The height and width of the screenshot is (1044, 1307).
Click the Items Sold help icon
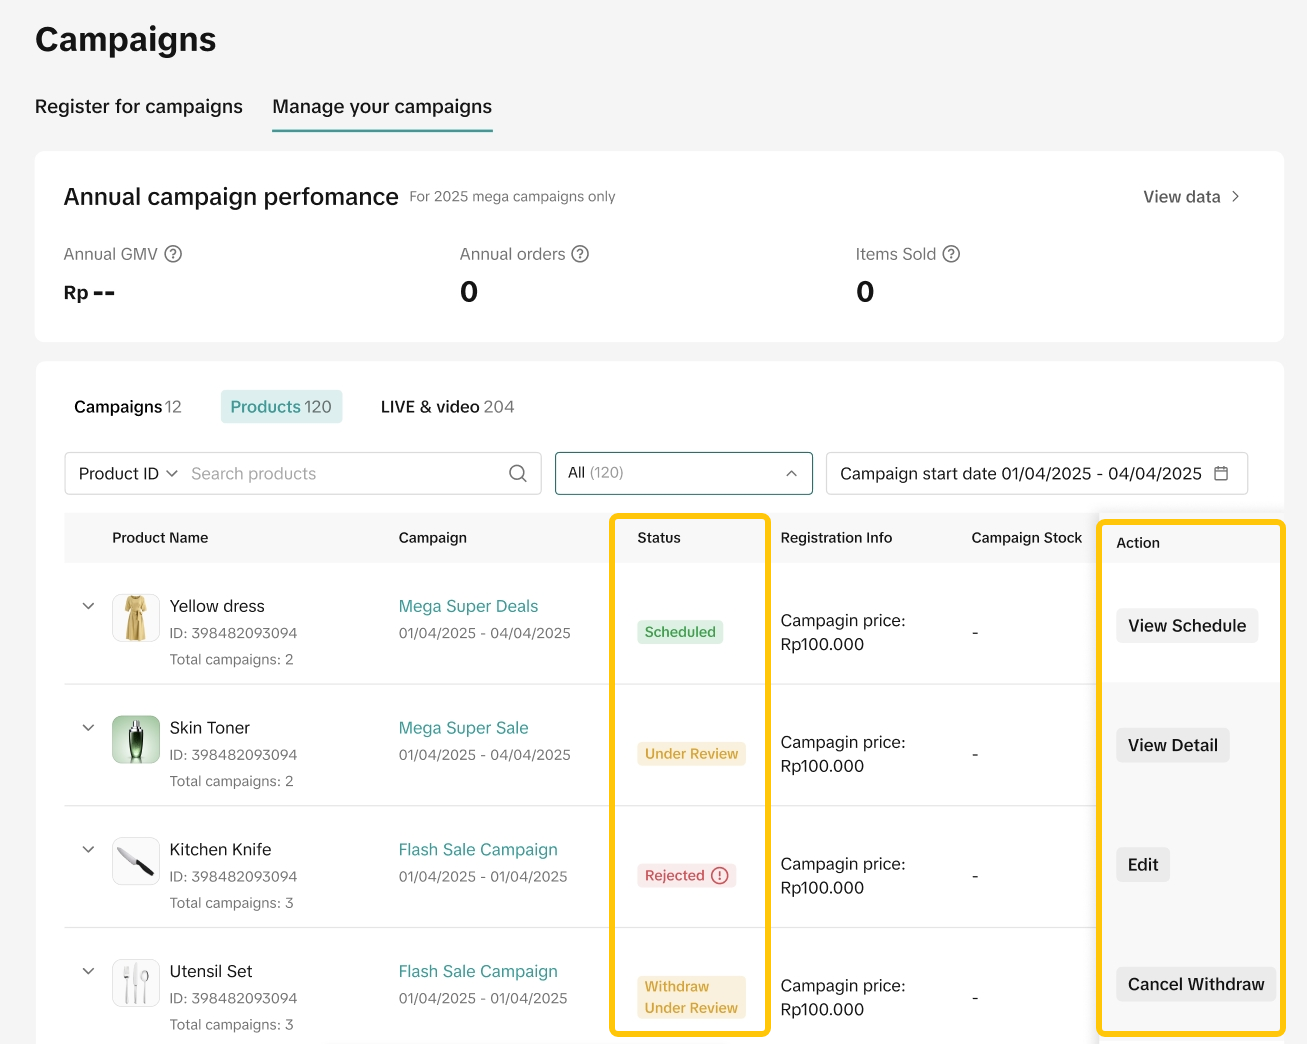(951, 254)
